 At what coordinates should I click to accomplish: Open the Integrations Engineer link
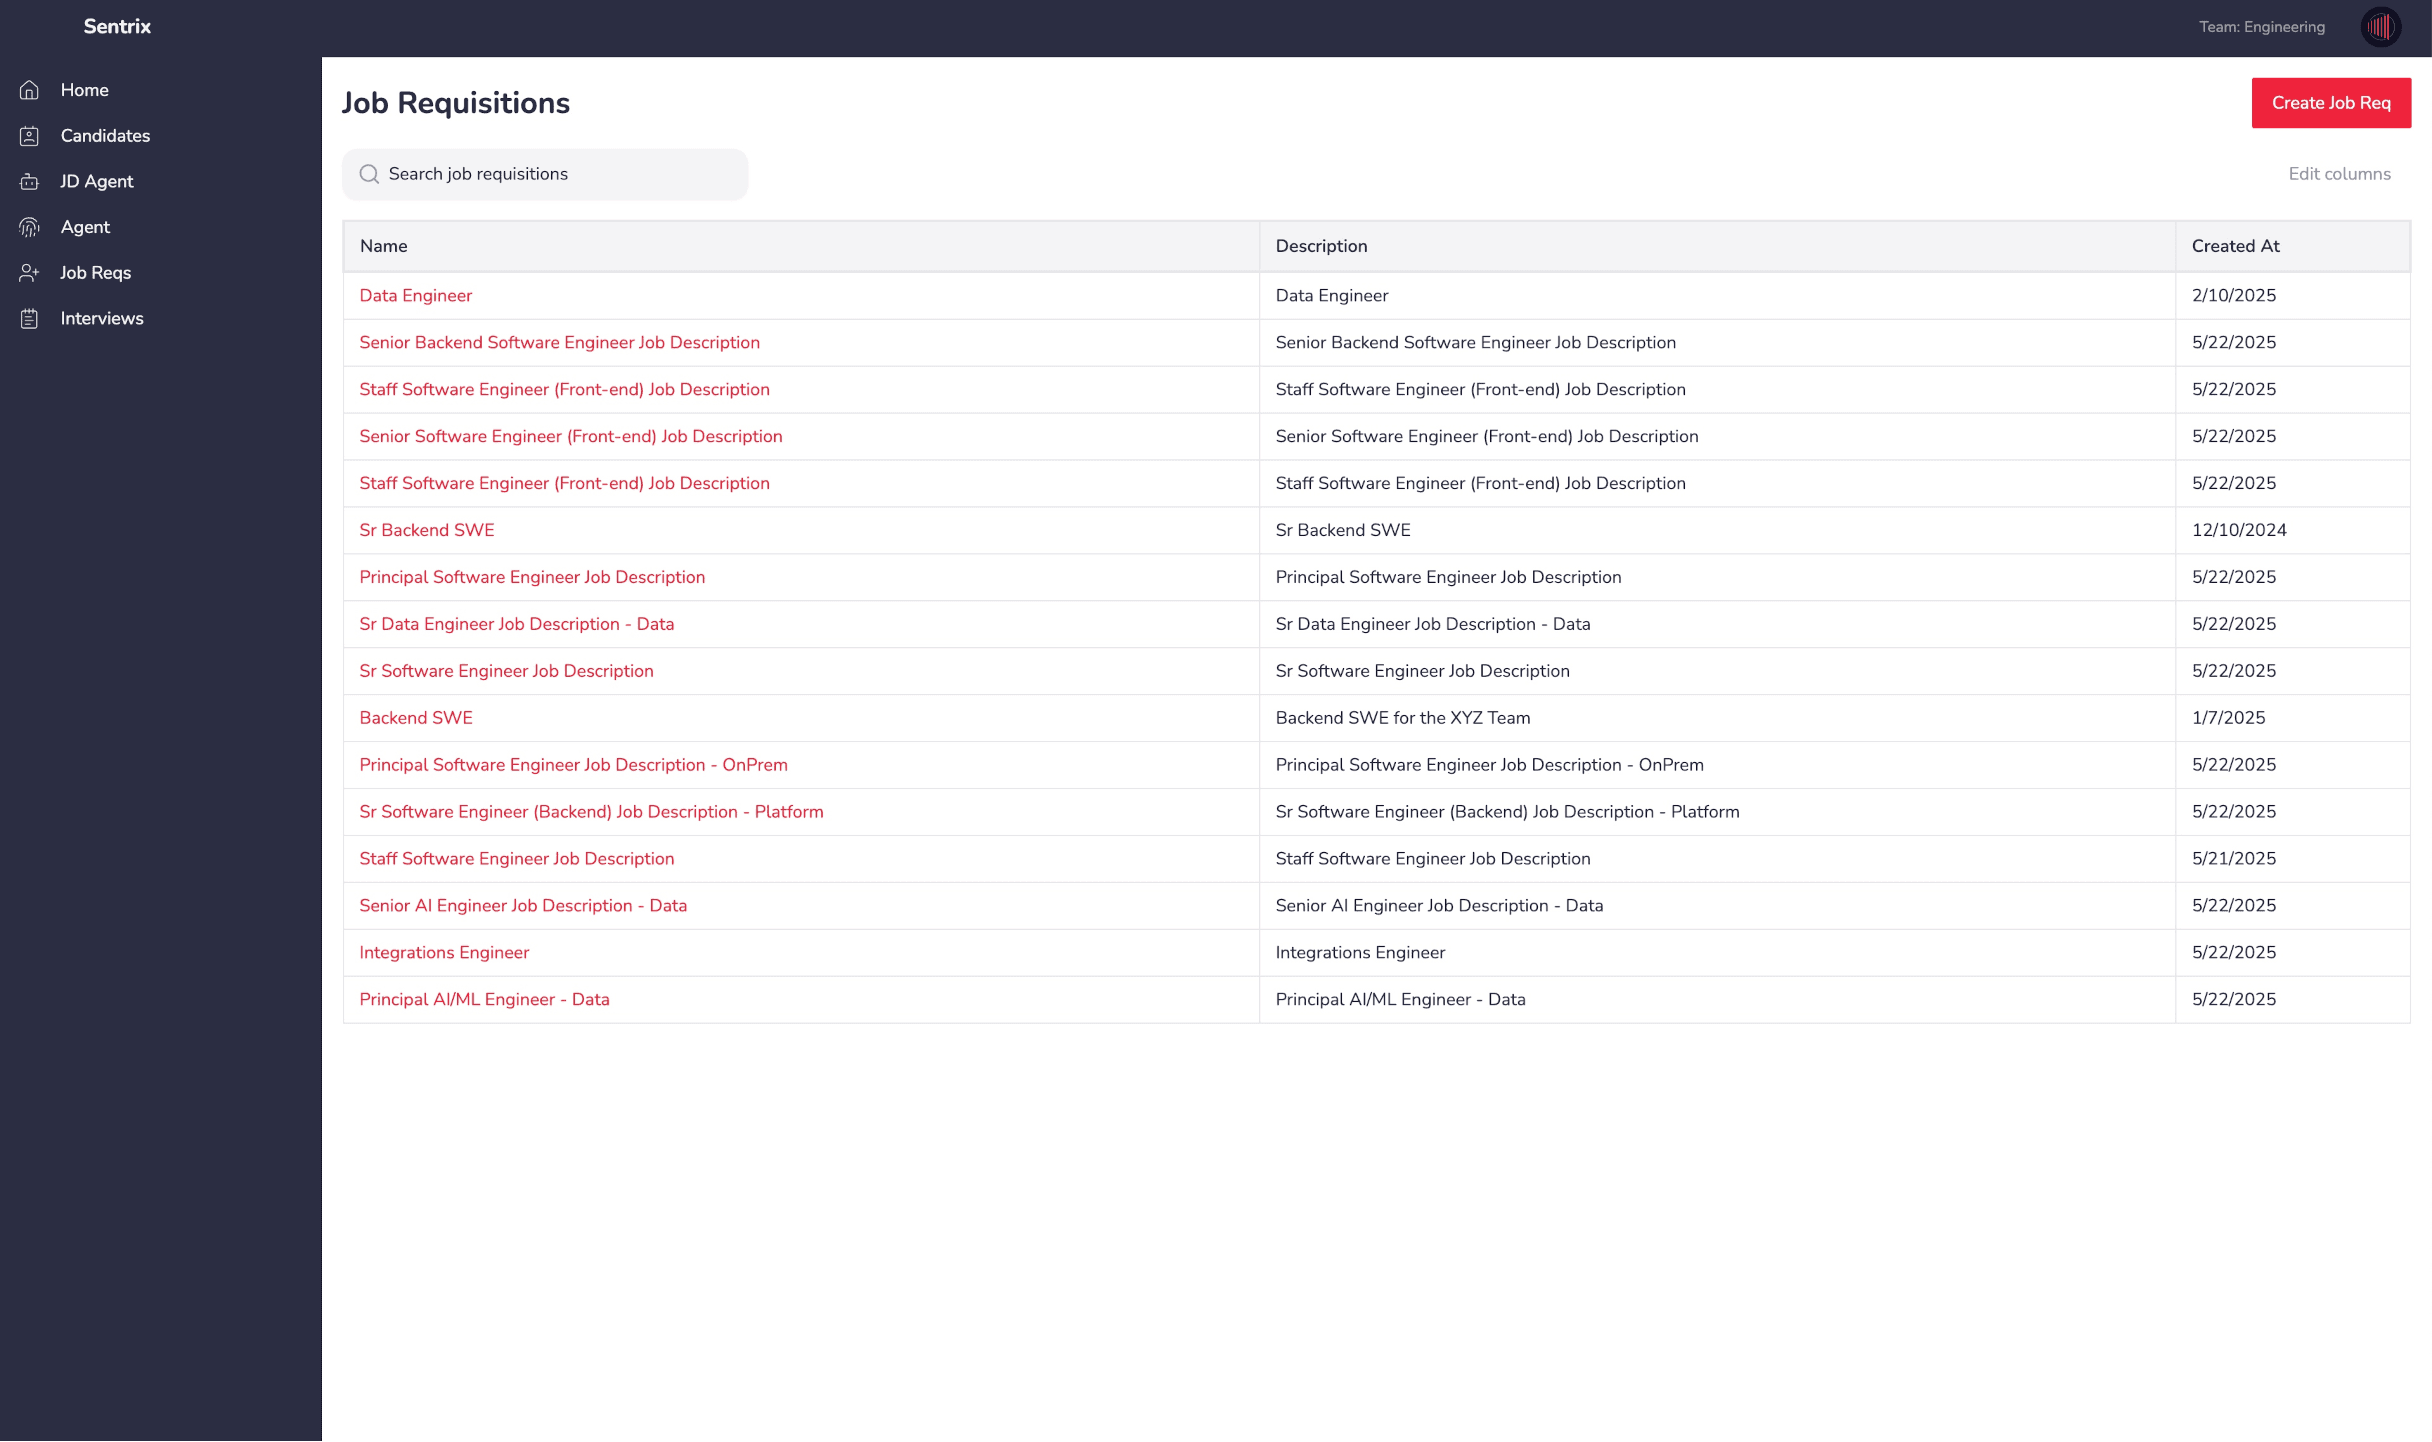444,954
